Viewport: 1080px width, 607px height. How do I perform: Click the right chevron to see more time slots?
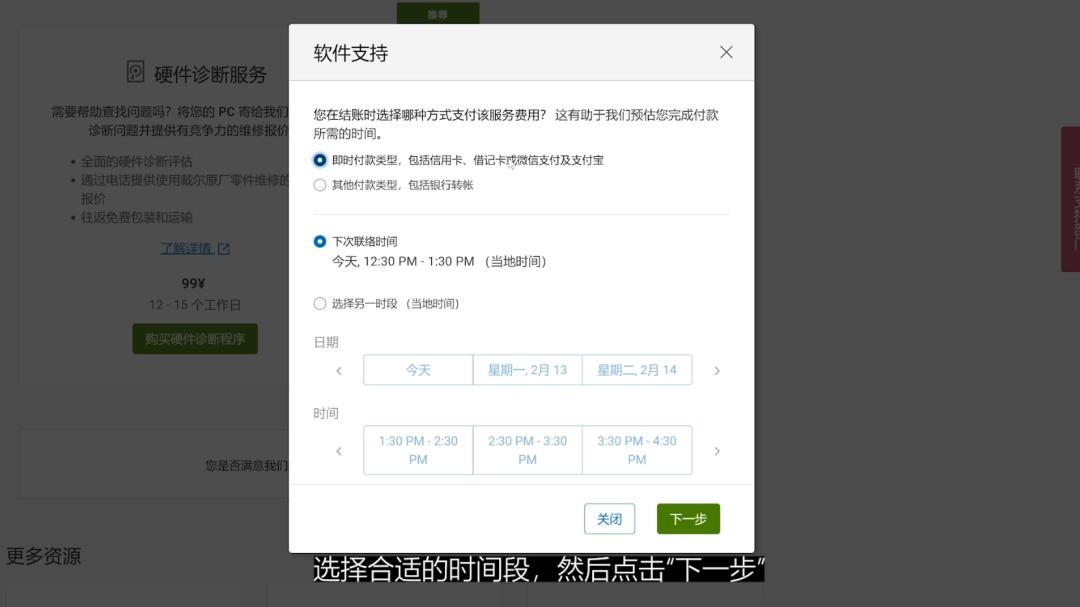[717, 451]
